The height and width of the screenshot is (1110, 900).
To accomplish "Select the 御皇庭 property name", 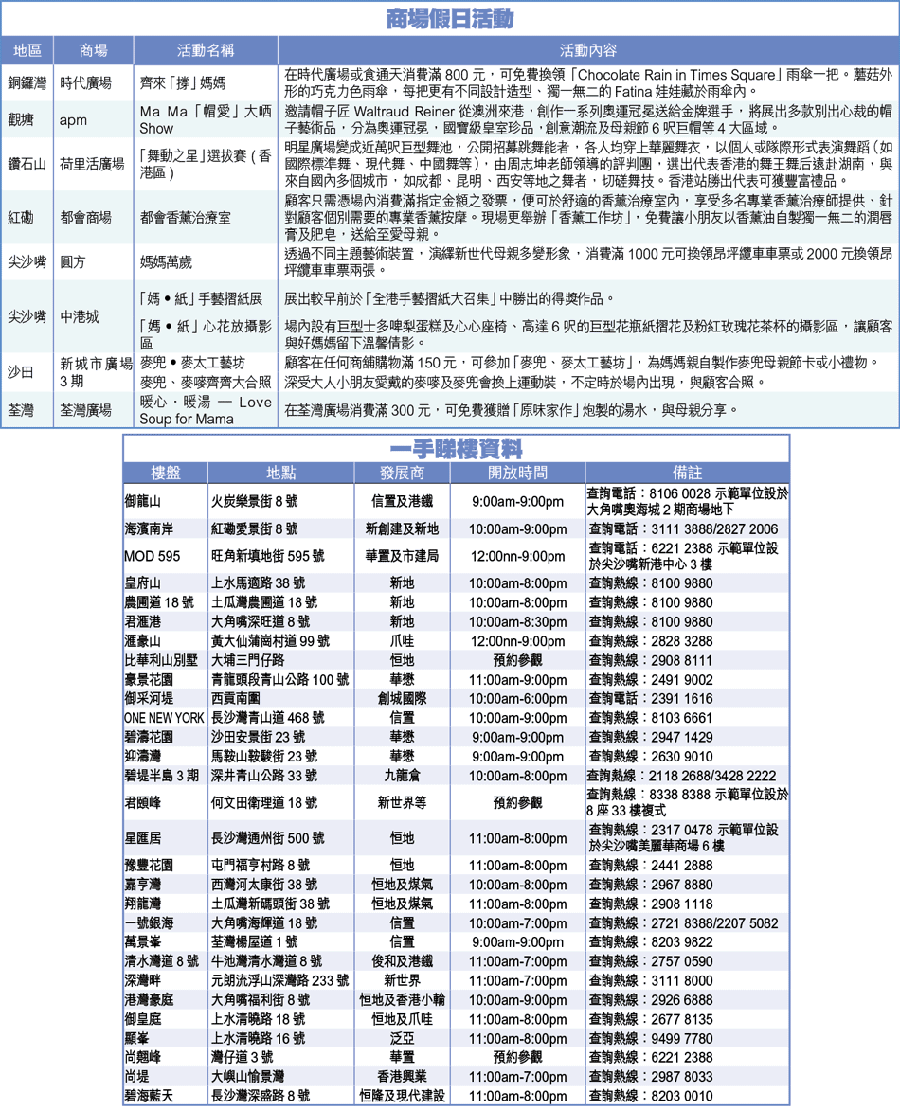I will tap(142, 1019).
